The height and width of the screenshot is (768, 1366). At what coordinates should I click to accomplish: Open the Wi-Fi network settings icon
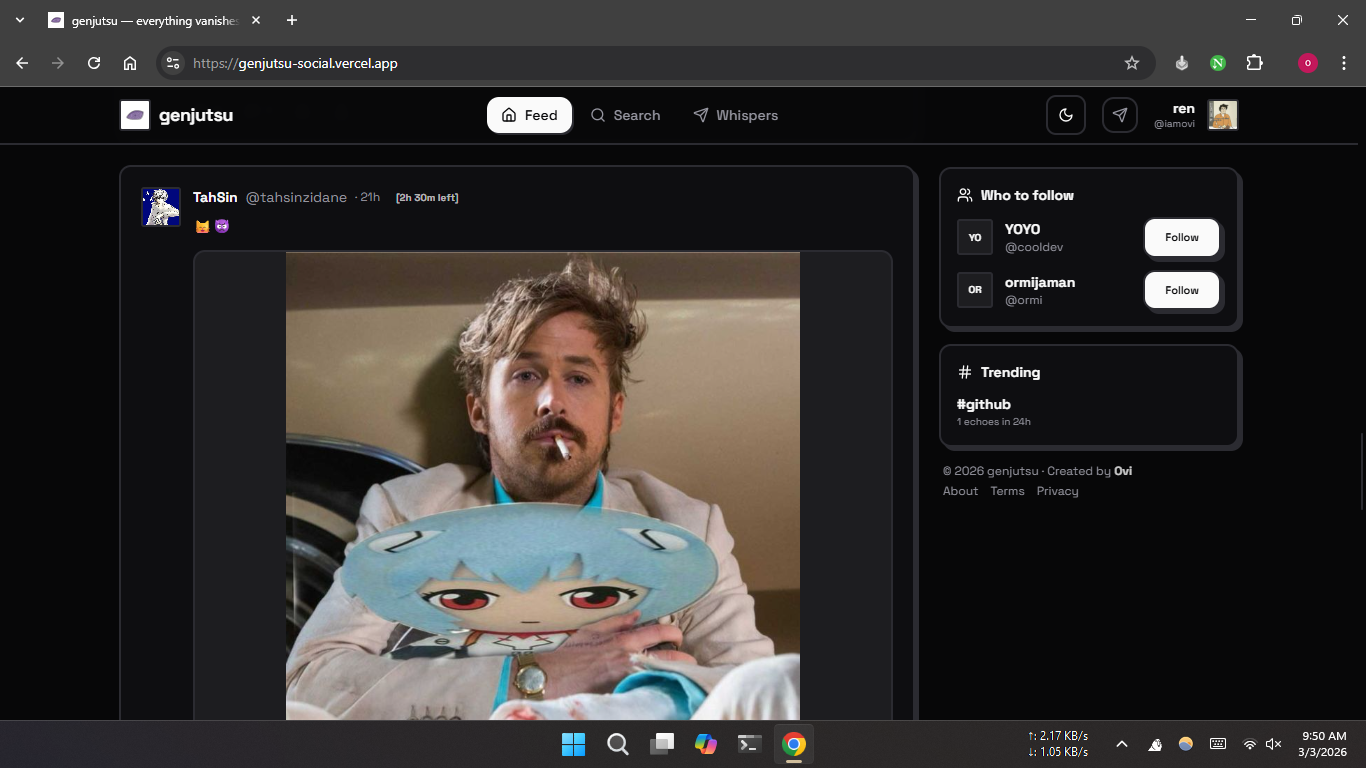tap(1249, 744)
